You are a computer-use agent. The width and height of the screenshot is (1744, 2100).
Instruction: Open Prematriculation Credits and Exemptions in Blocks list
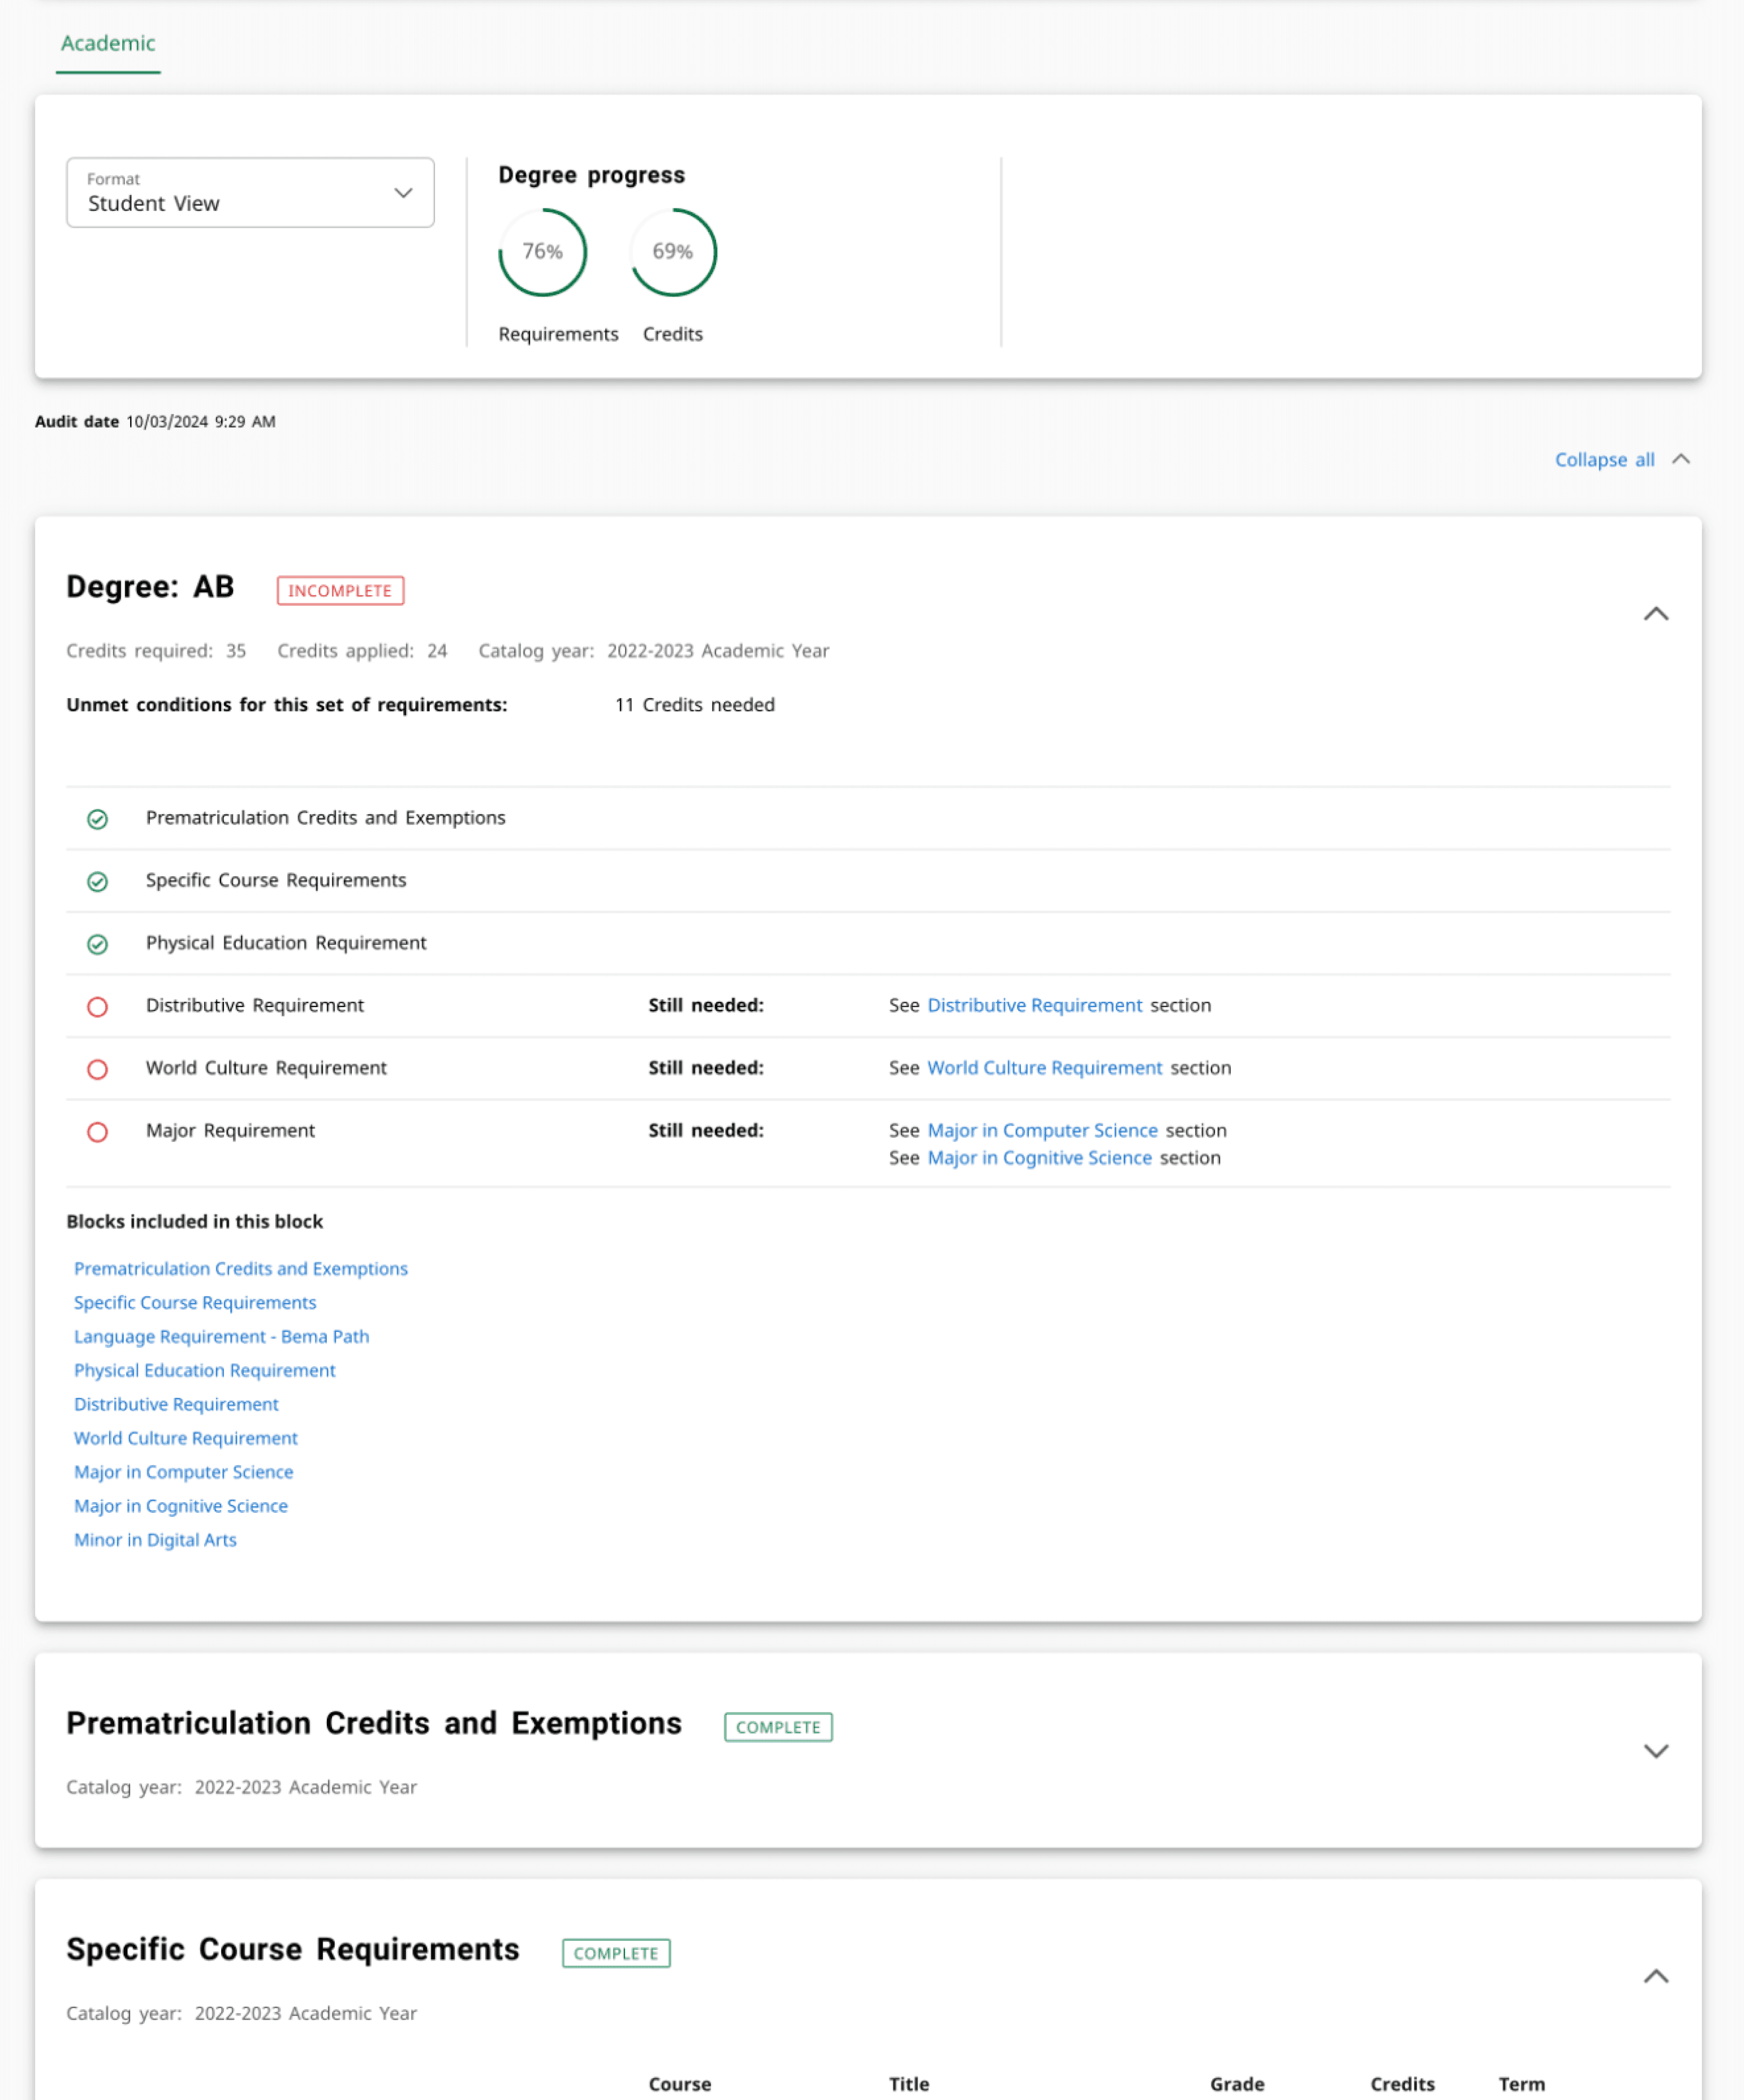coord(241,1268)
